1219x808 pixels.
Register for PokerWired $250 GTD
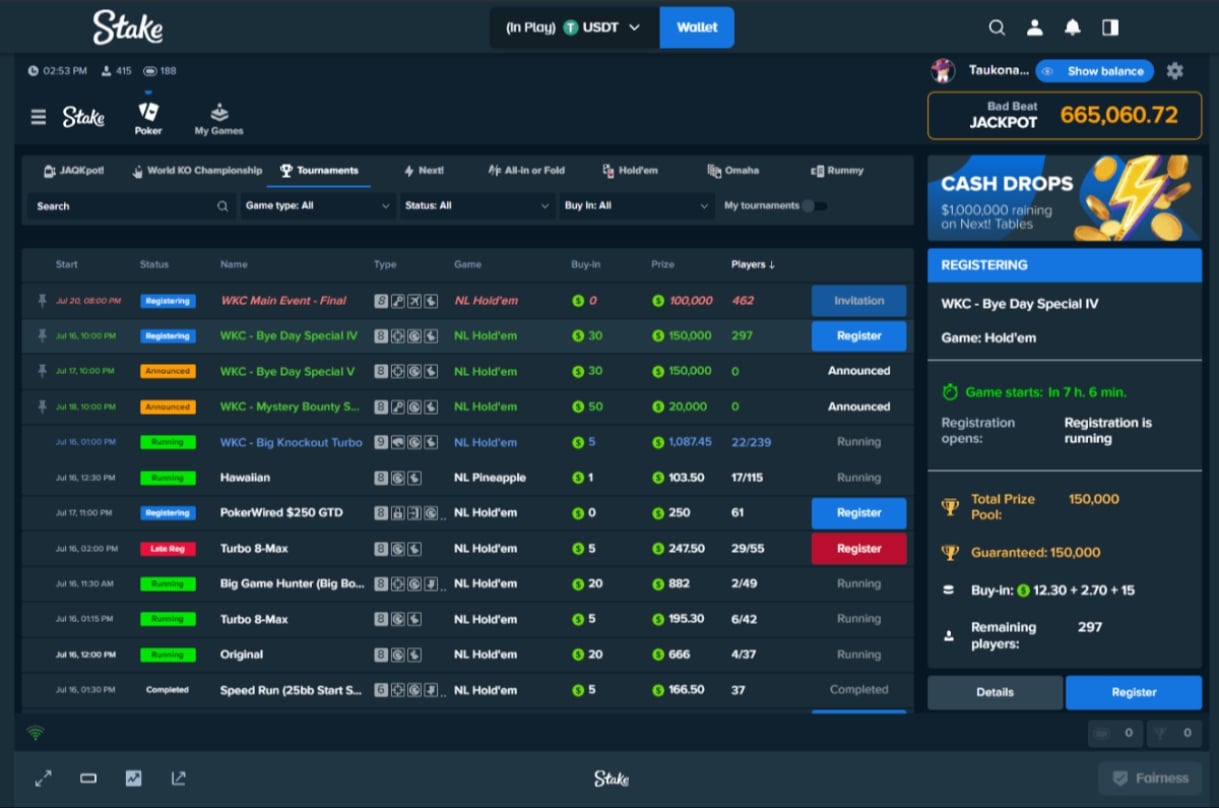[859, 513]
